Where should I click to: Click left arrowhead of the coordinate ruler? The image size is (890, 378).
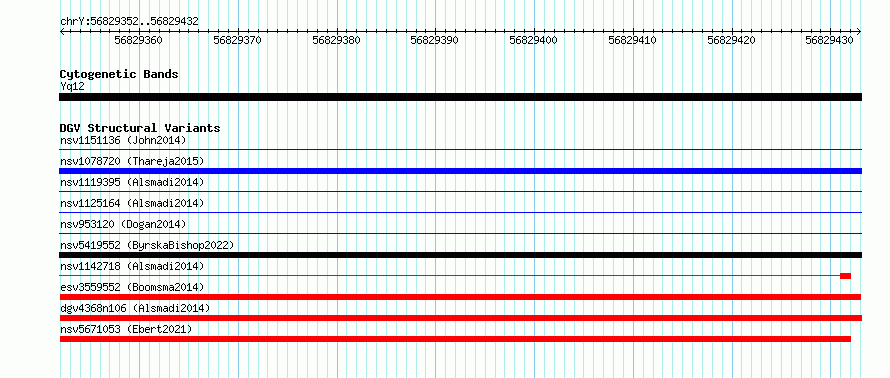[x=62, y=31]
